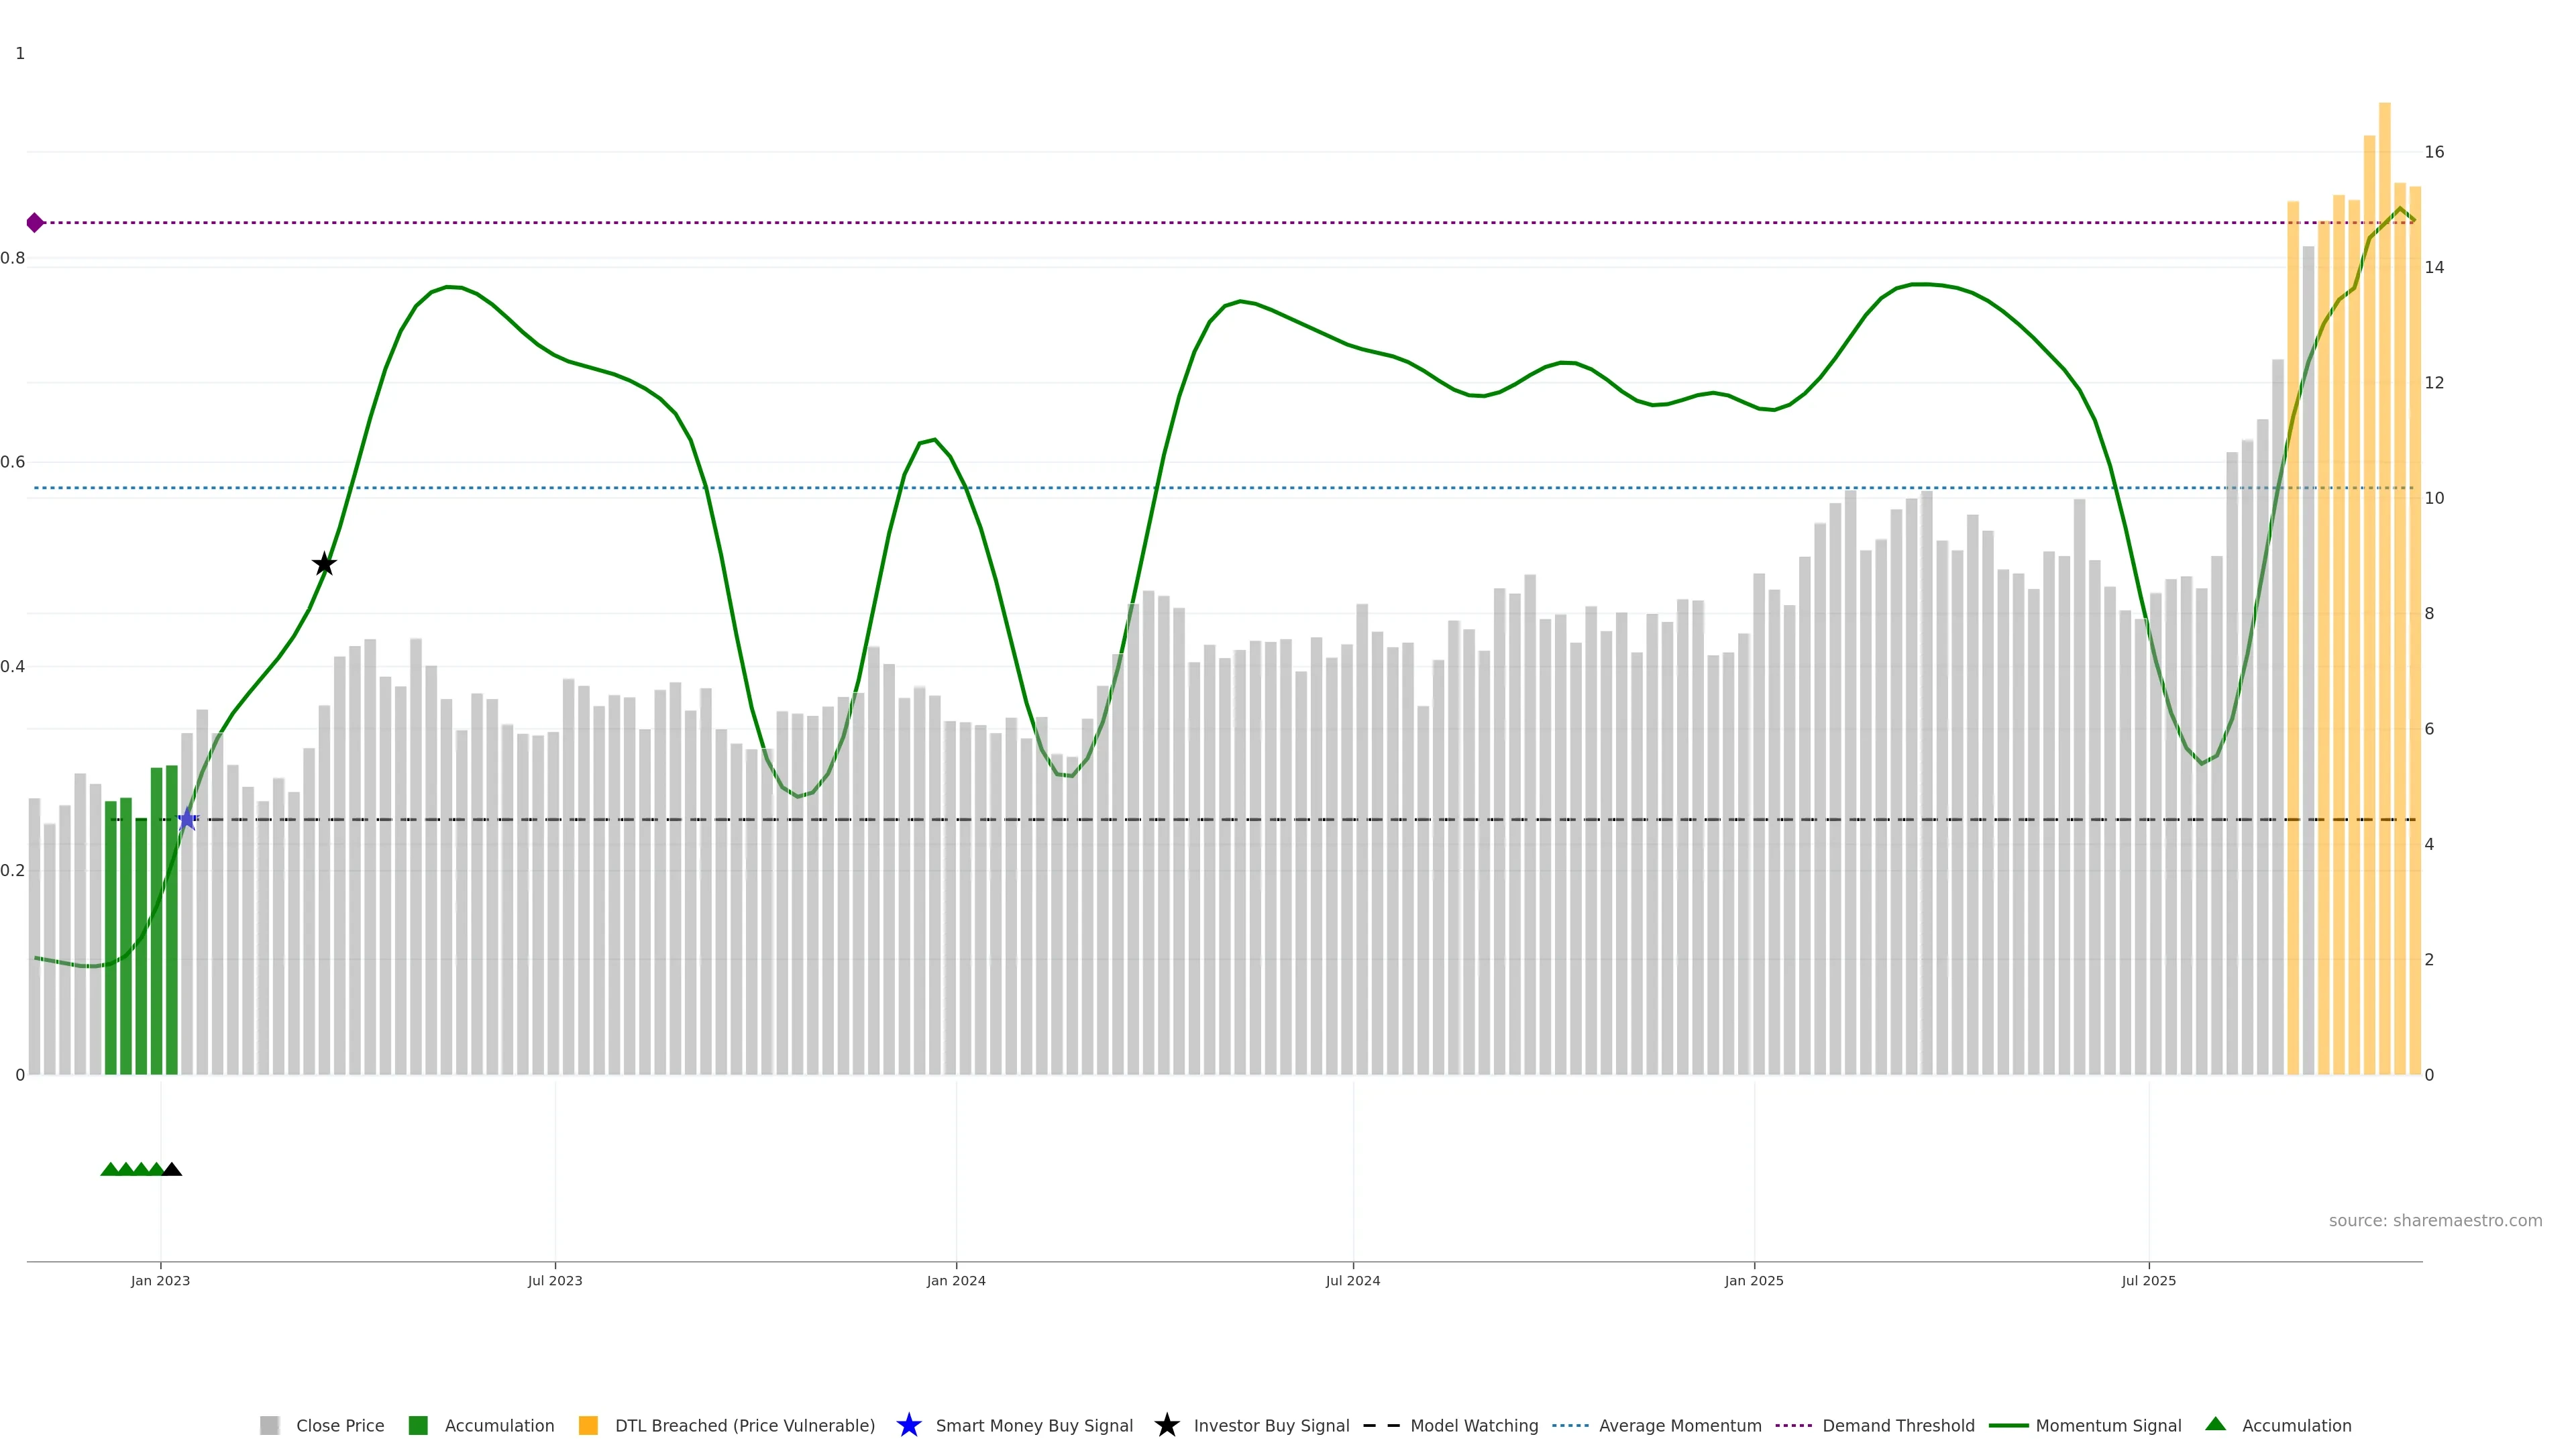2576x1449 pixels.
Task: Click the black triangle marker below chart
Action: click(x=172, y=1170)
